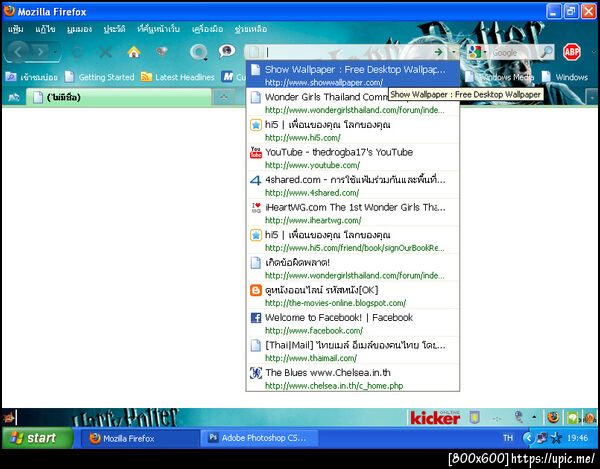This screenshot has height=469, width=600.
Task: Collapse the address bar history dropdown arrow
Action: (454, 52)
